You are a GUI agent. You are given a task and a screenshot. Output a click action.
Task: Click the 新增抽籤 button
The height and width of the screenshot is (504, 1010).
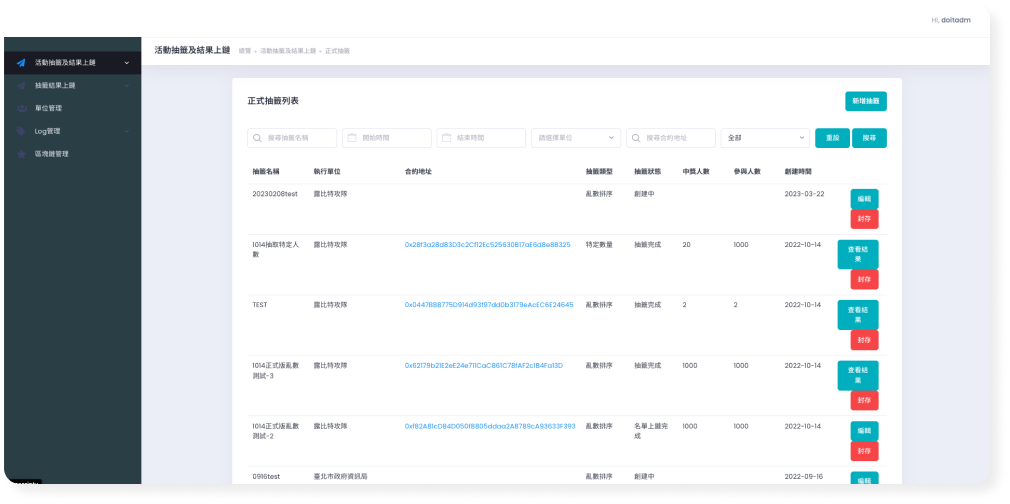click(x=865, y=101)
